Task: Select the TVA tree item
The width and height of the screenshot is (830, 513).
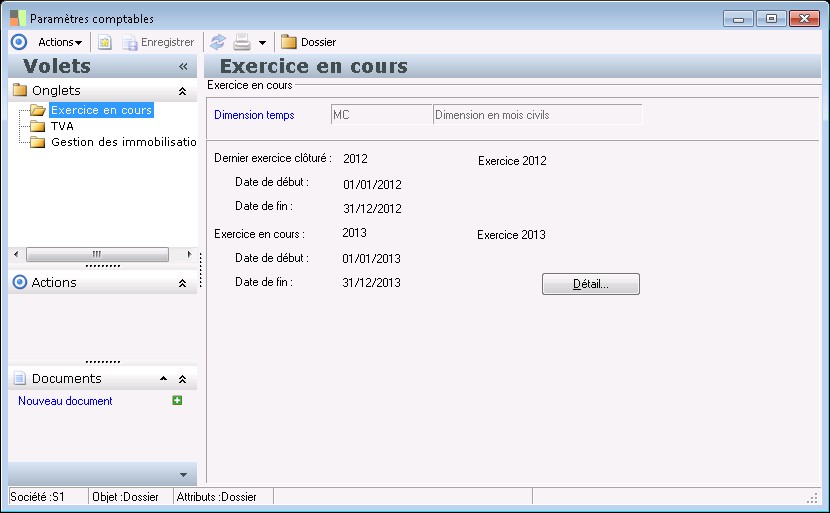Action: pos(62,126)
